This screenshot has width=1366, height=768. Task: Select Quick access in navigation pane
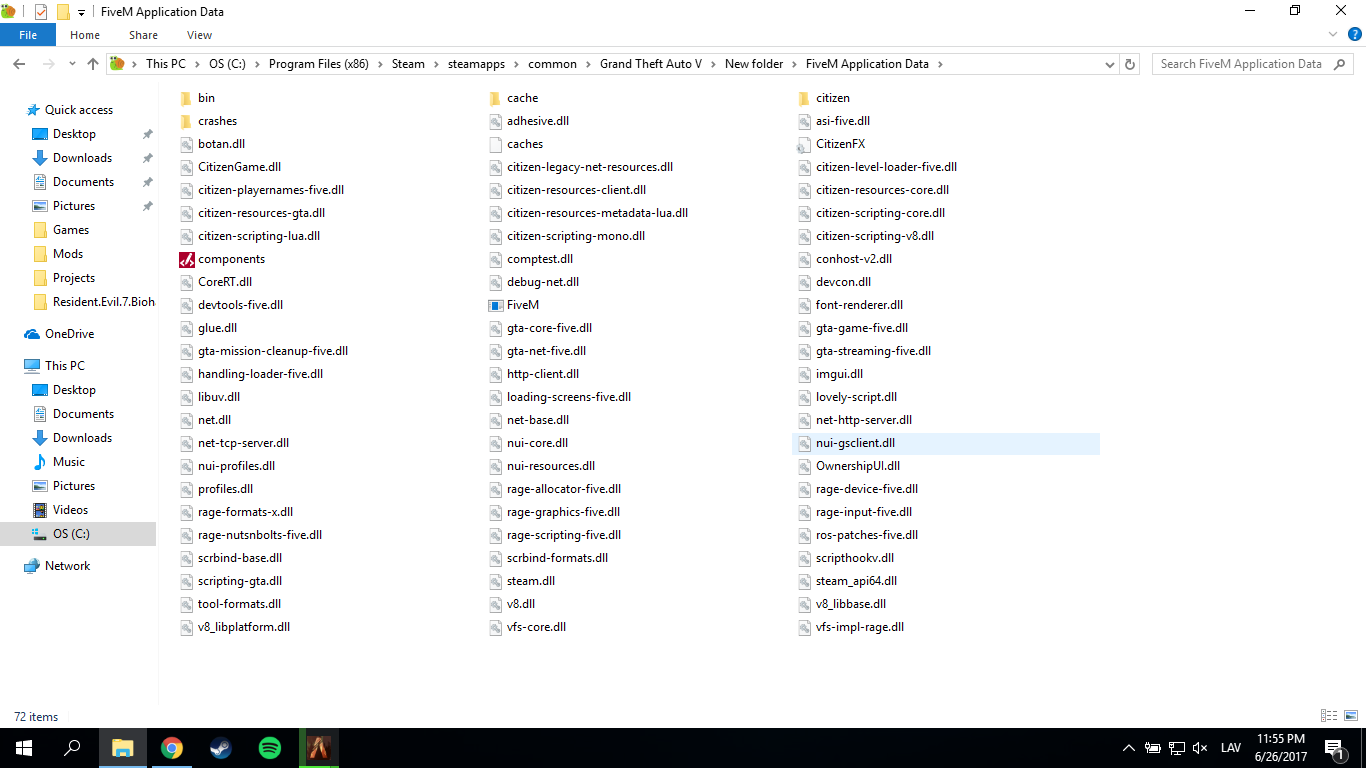(78, 110)
